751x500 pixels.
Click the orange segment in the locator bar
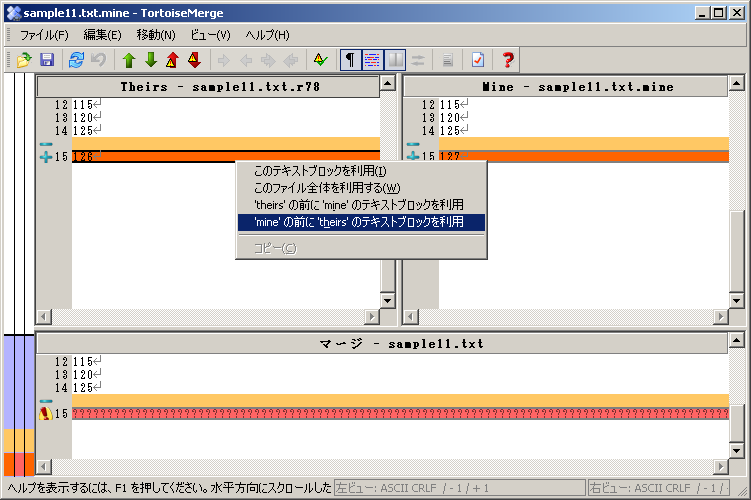(x=19, y=441)
